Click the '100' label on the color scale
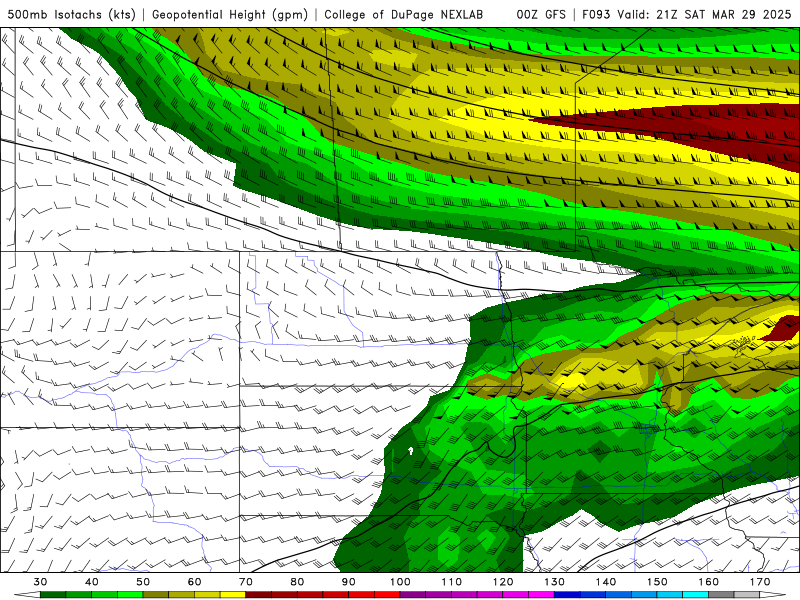 (x=401, y=582)
